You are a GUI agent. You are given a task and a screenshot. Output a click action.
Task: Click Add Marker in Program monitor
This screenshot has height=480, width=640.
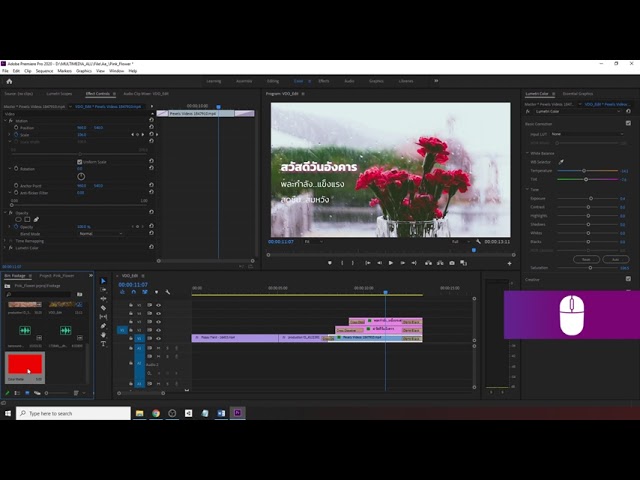pyautogui.click(x=330, y=263)
